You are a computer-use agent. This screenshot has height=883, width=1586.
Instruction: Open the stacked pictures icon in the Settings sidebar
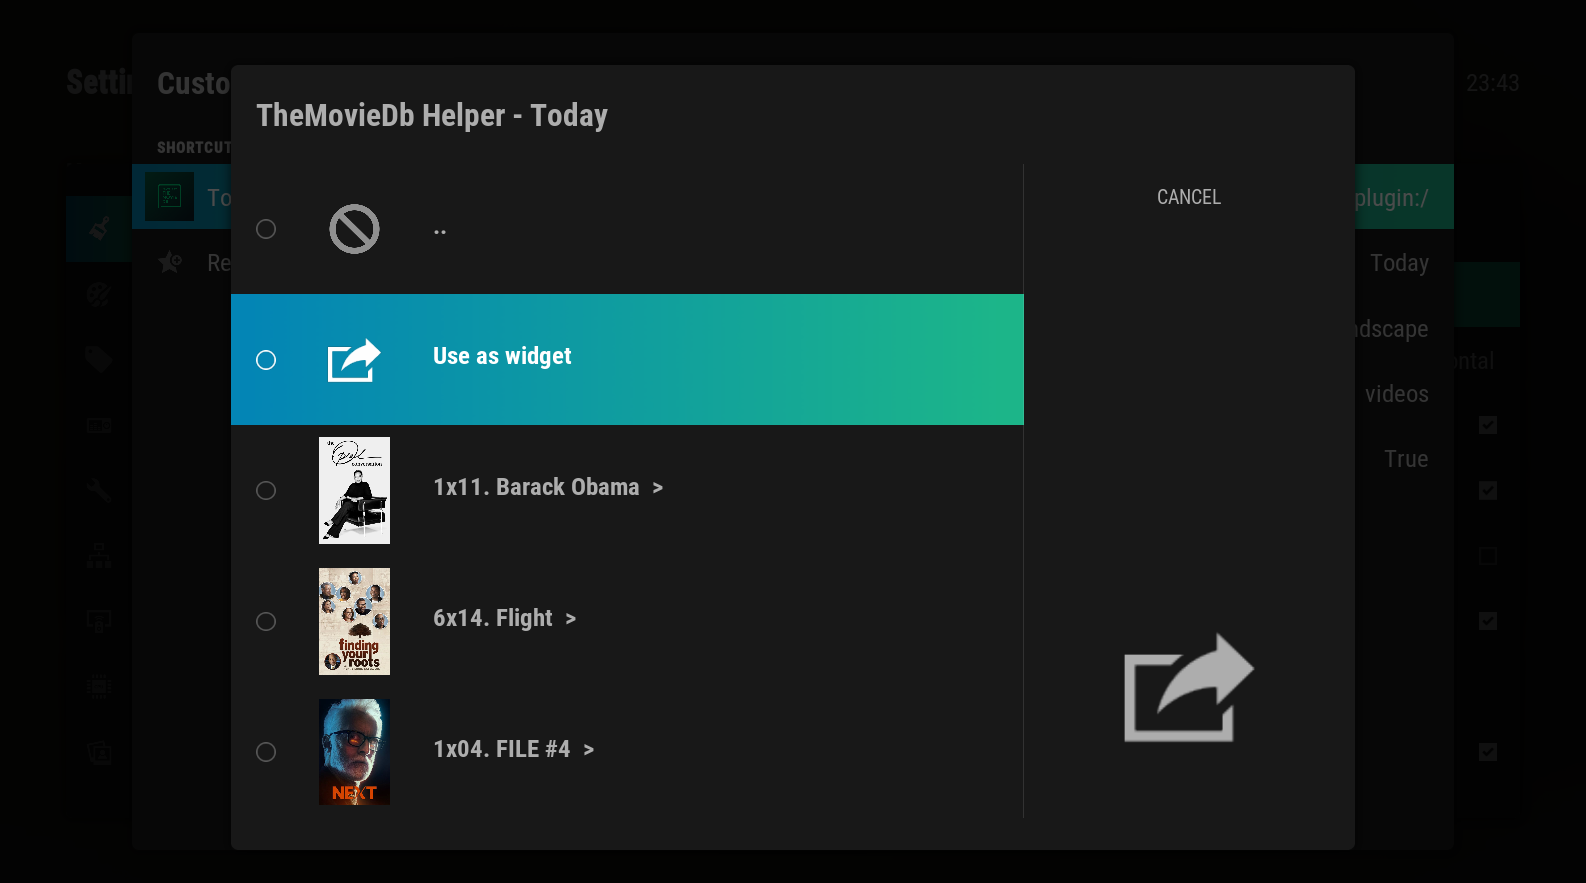point(99,752)
